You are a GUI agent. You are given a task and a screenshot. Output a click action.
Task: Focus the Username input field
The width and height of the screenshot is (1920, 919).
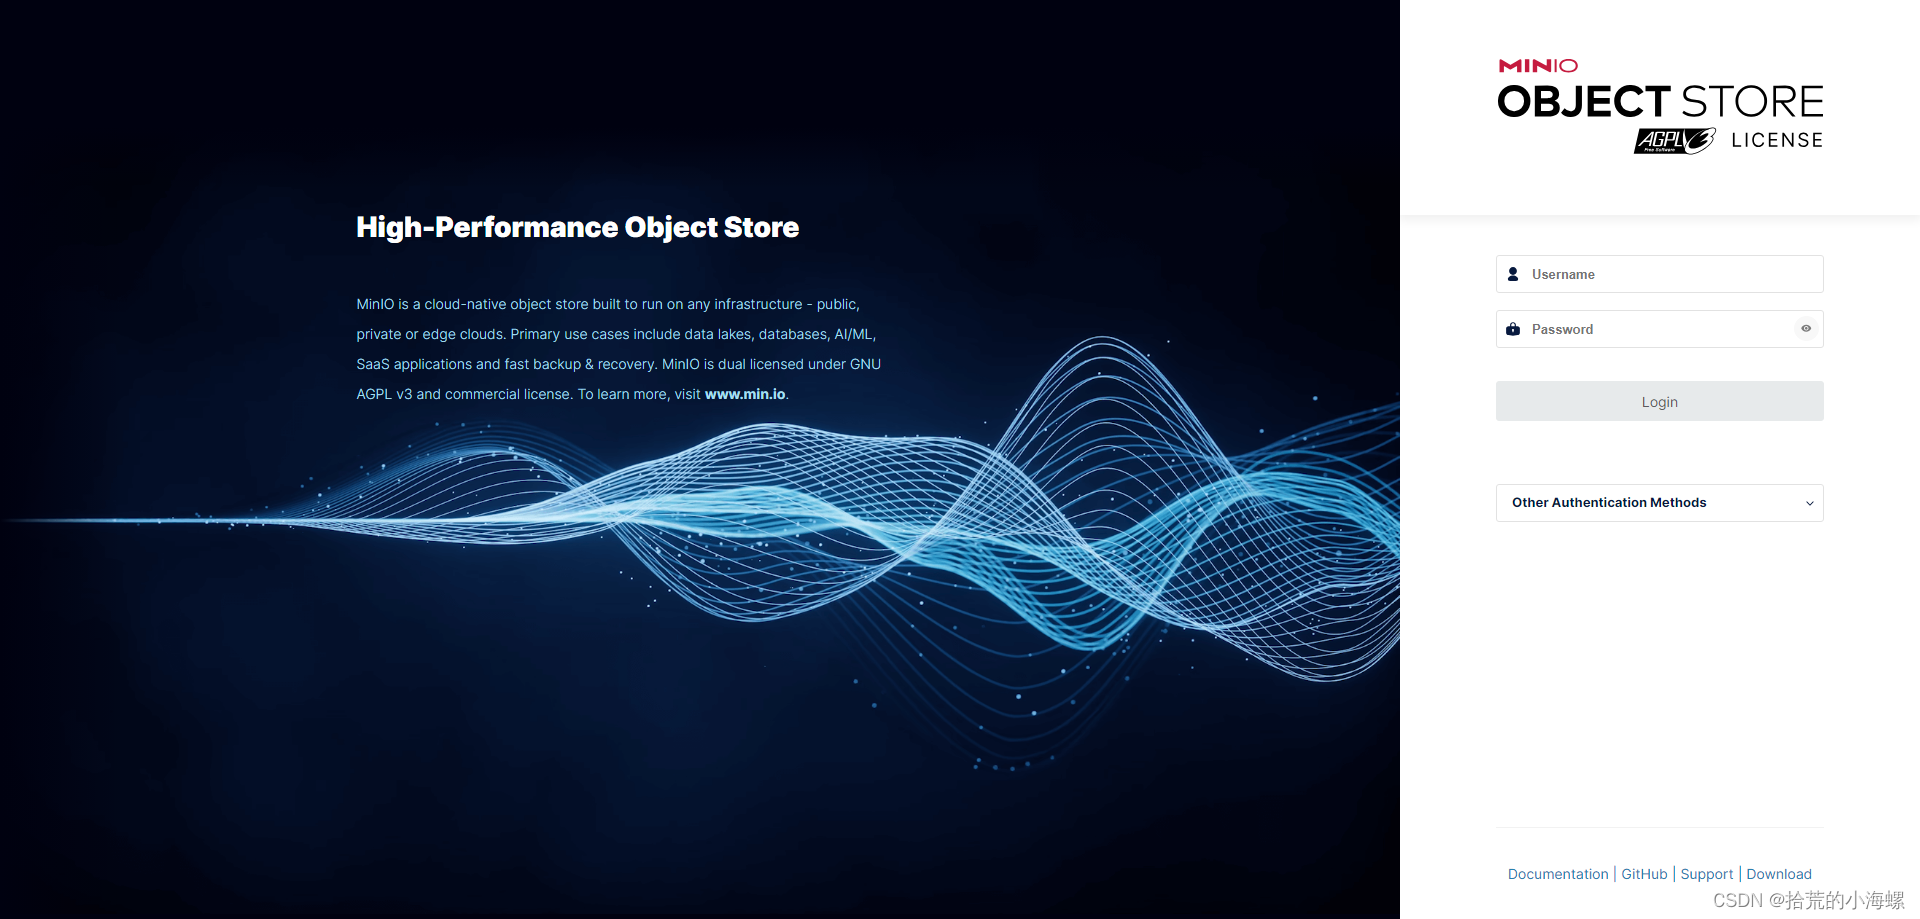pos(1659,274)
